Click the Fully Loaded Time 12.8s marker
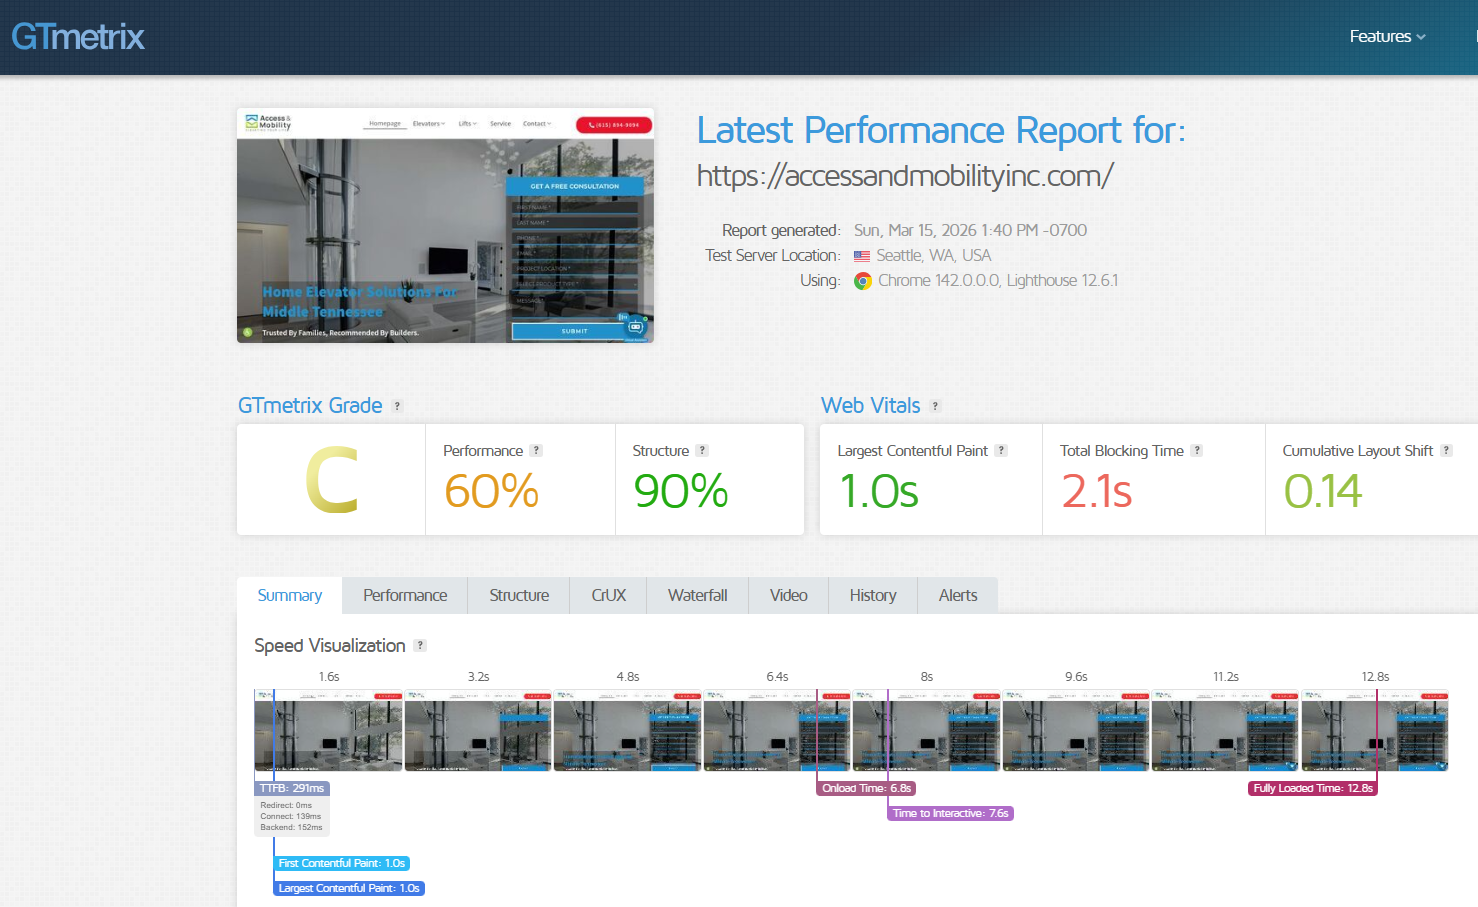 1313,788
